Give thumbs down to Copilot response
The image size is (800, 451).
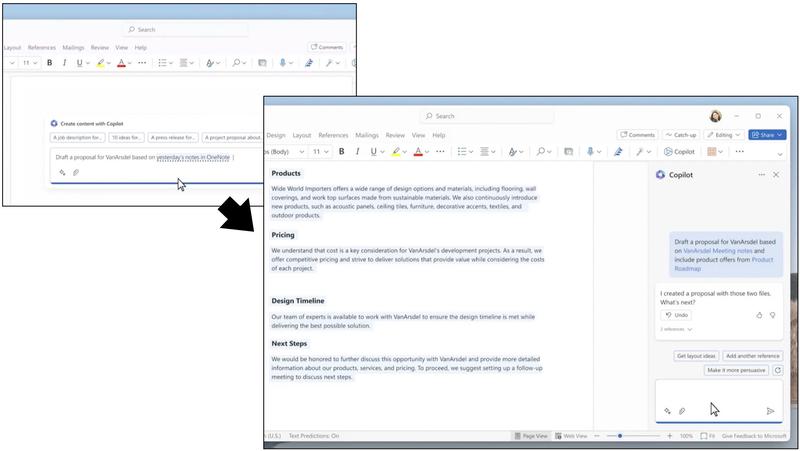(x=772, y=315)
